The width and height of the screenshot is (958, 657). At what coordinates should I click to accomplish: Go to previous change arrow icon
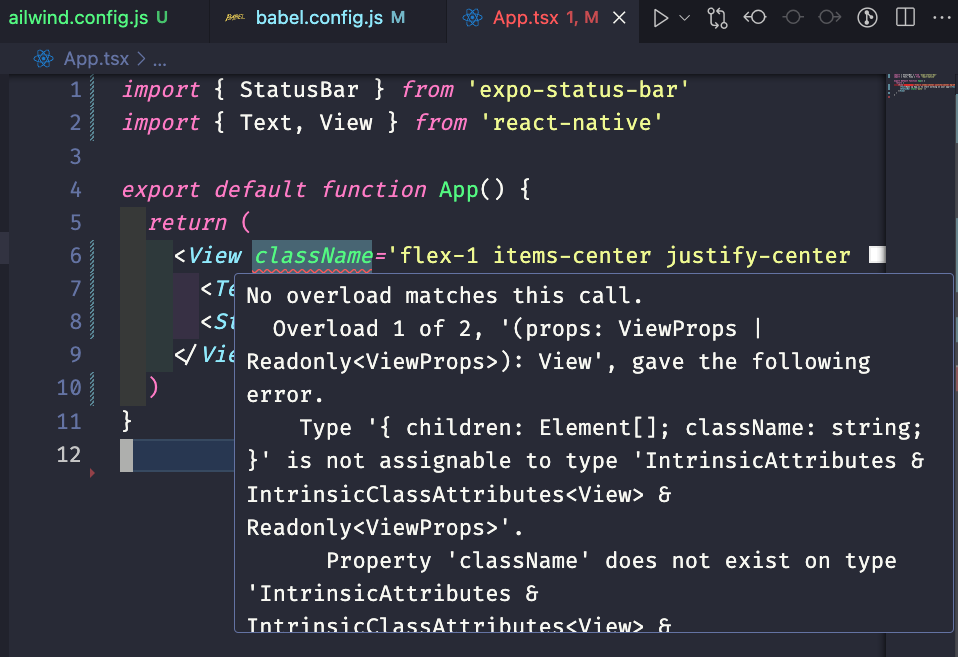coord(755,18)
